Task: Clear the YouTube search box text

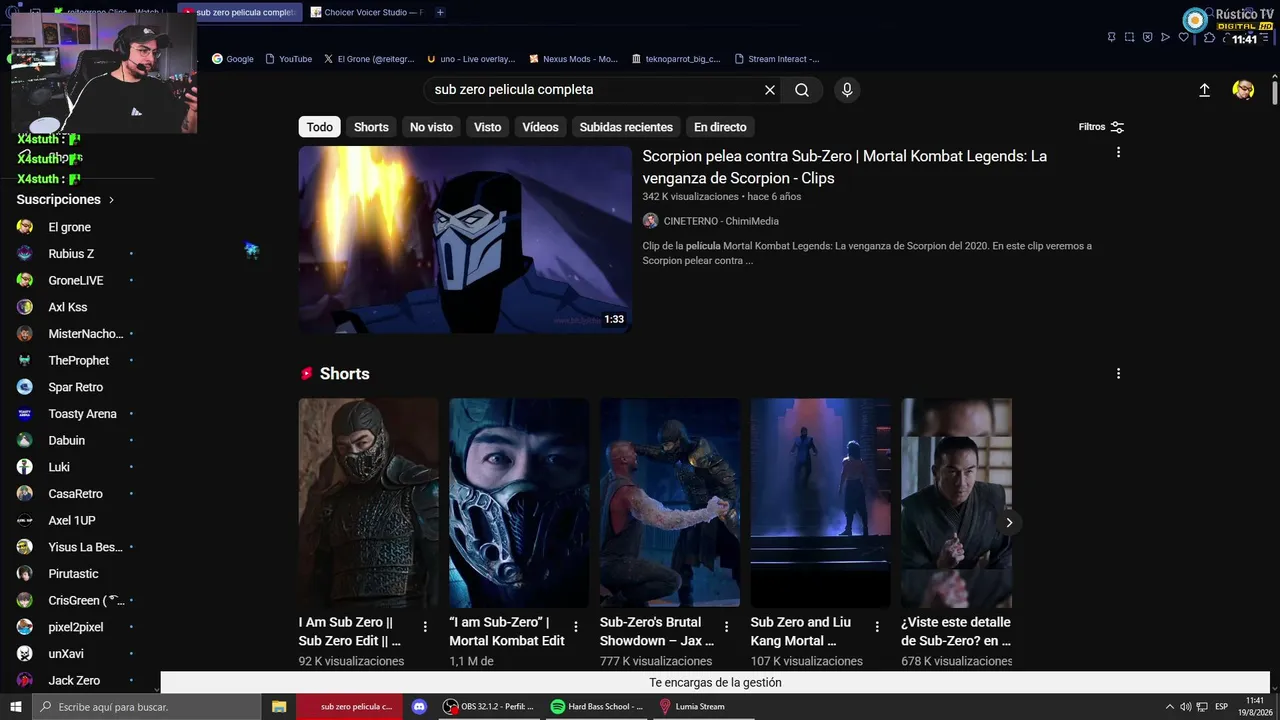Action: (x=770, y=90)
